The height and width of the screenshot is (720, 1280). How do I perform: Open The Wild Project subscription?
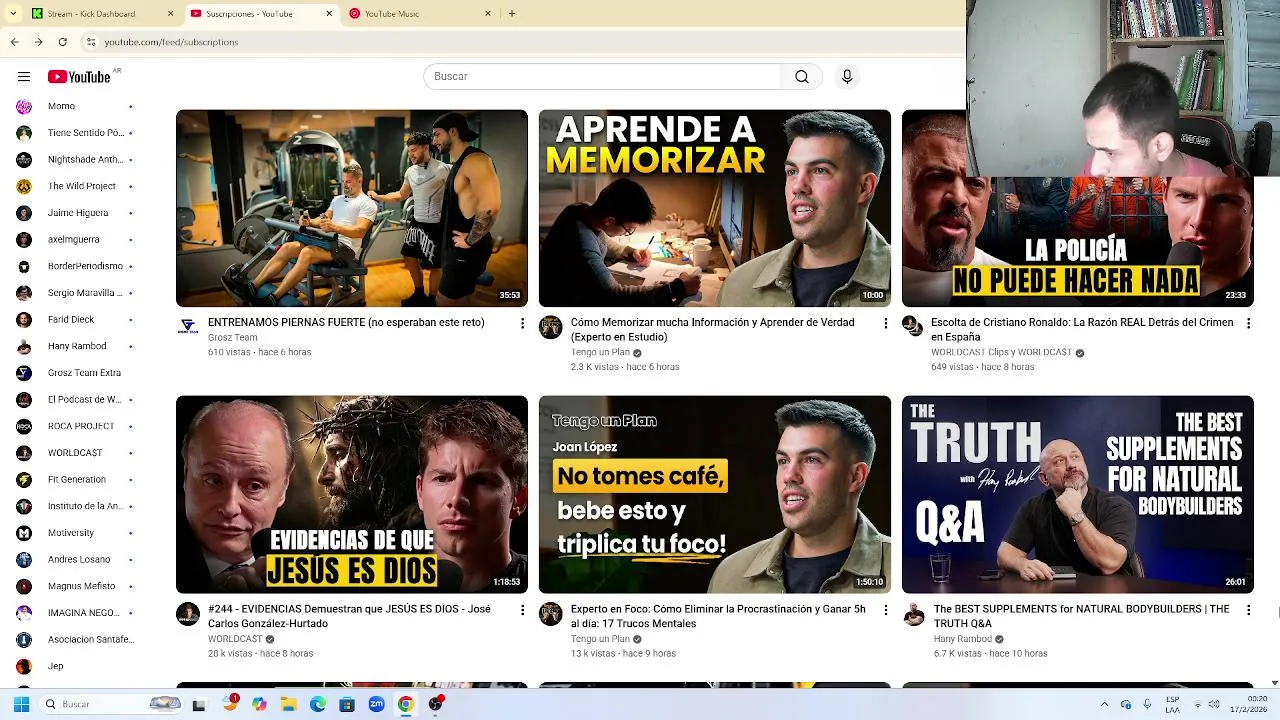(x=75, y=186)
